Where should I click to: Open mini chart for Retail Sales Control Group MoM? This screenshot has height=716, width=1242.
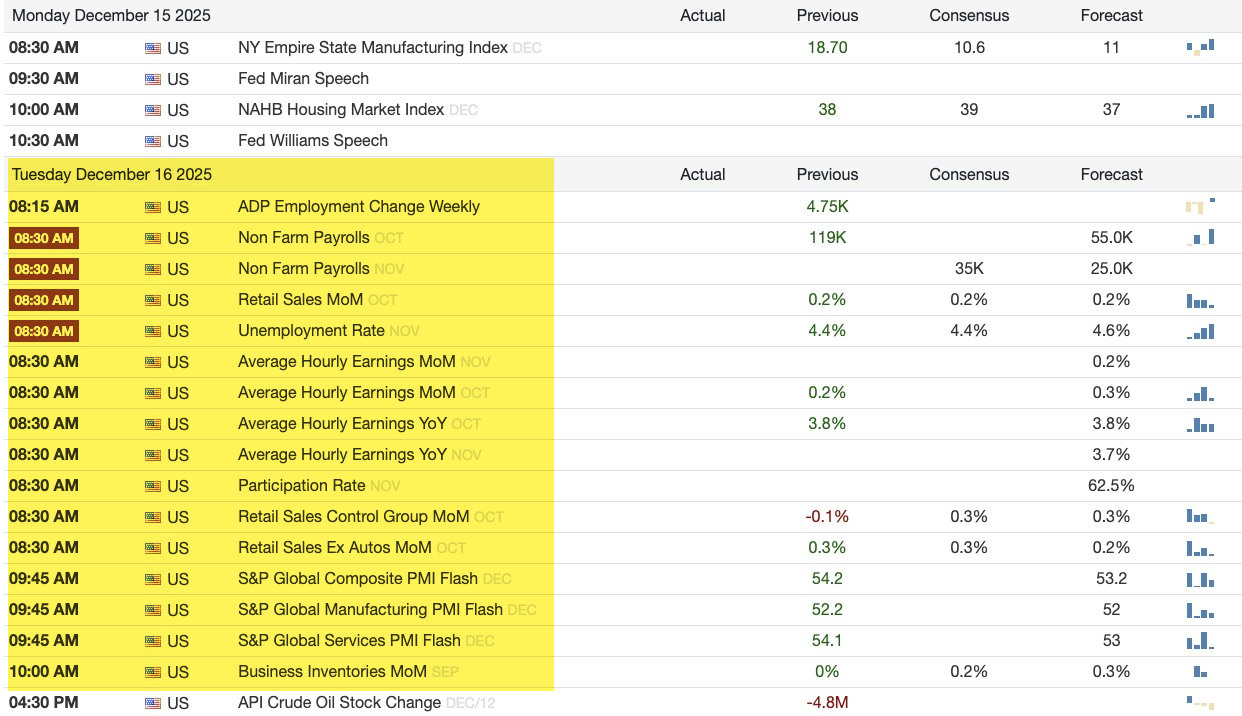pyautogui.click(x=1200, y=517)
